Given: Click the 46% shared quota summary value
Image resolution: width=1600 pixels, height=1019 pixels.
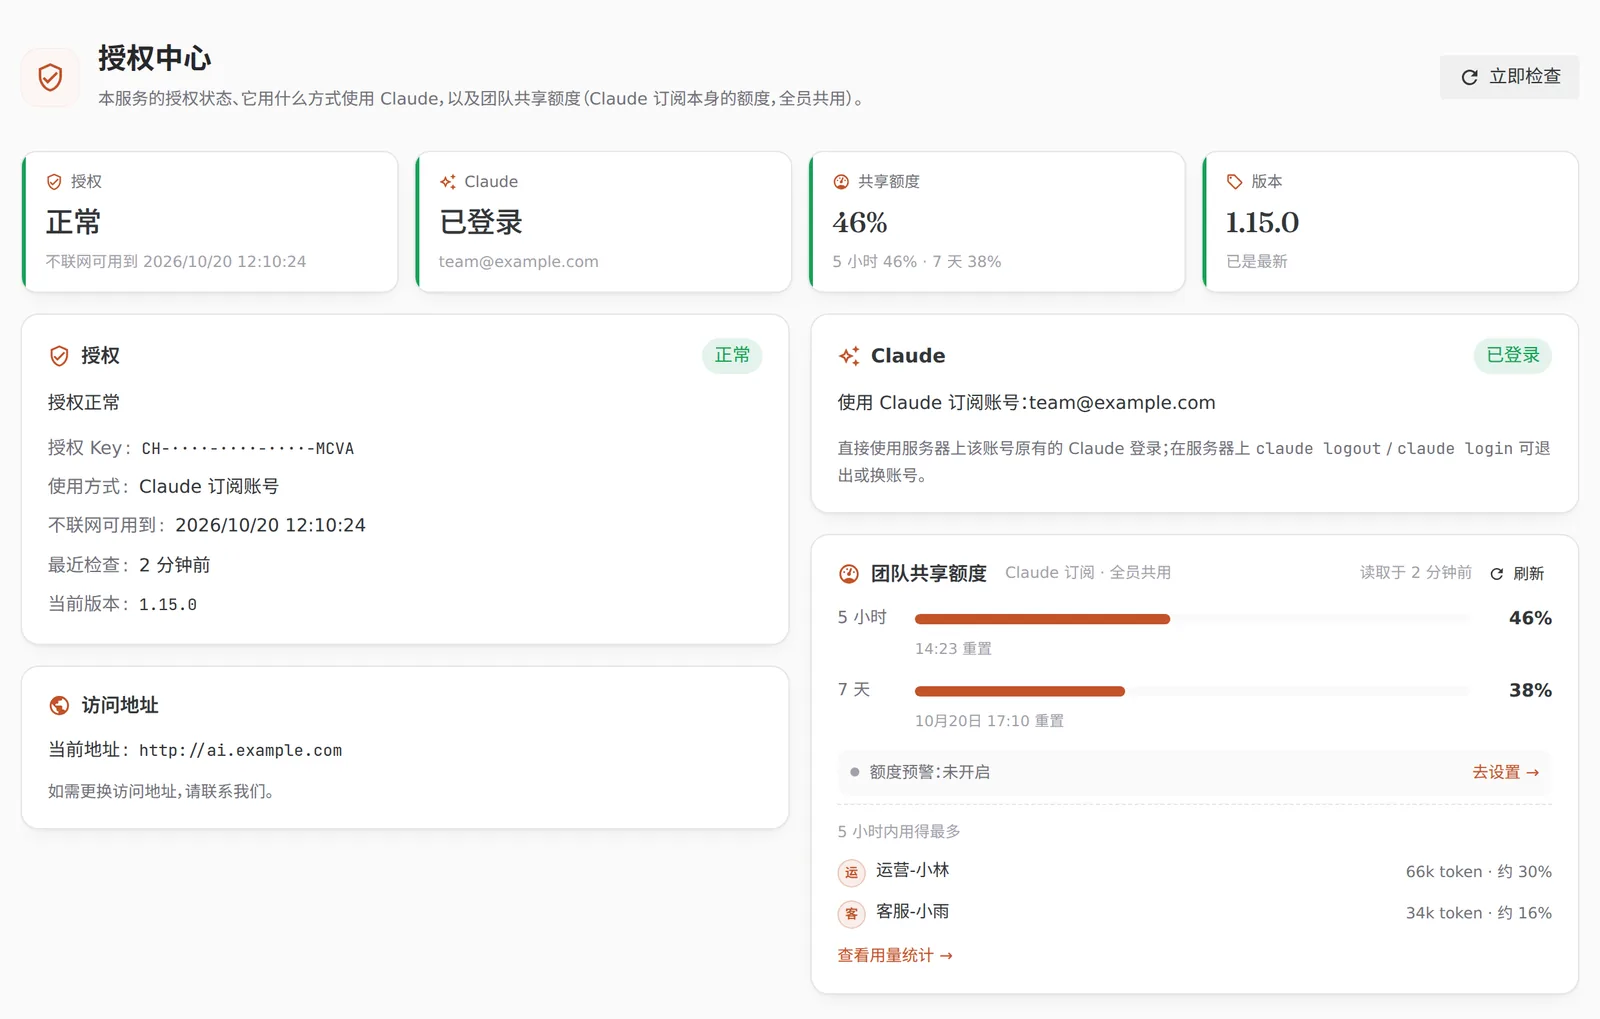Looking at the screenshot, I should tap(860, 222).
